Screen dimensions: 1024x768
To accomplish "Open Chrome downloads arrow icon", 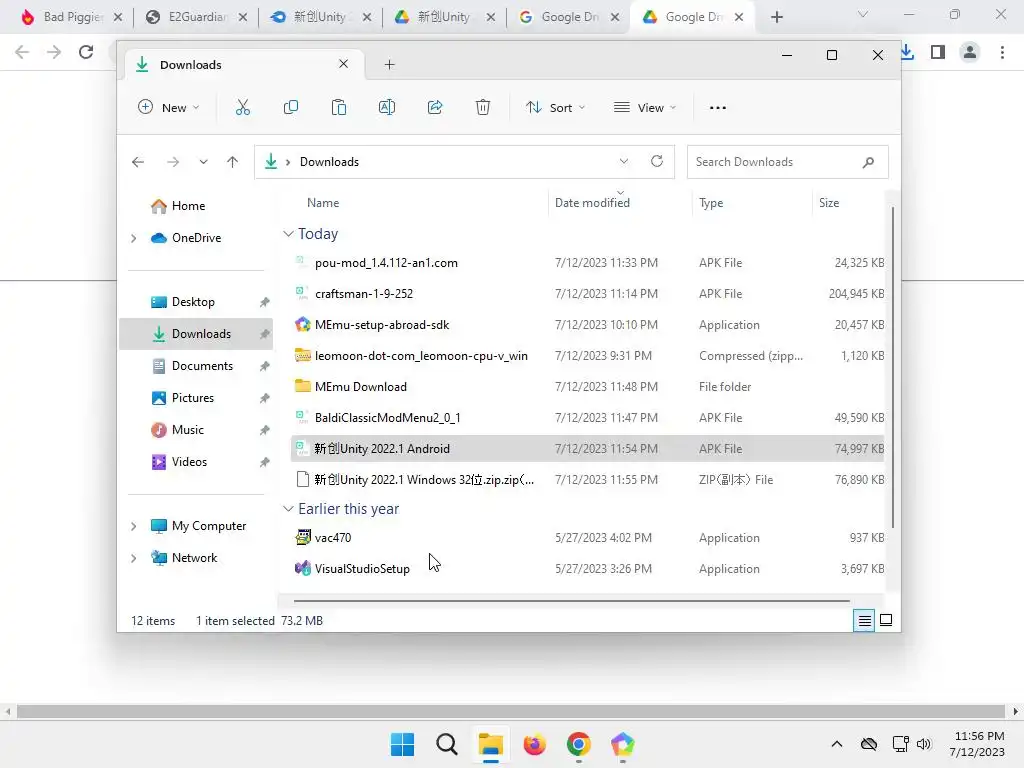I will coord(907,52).
